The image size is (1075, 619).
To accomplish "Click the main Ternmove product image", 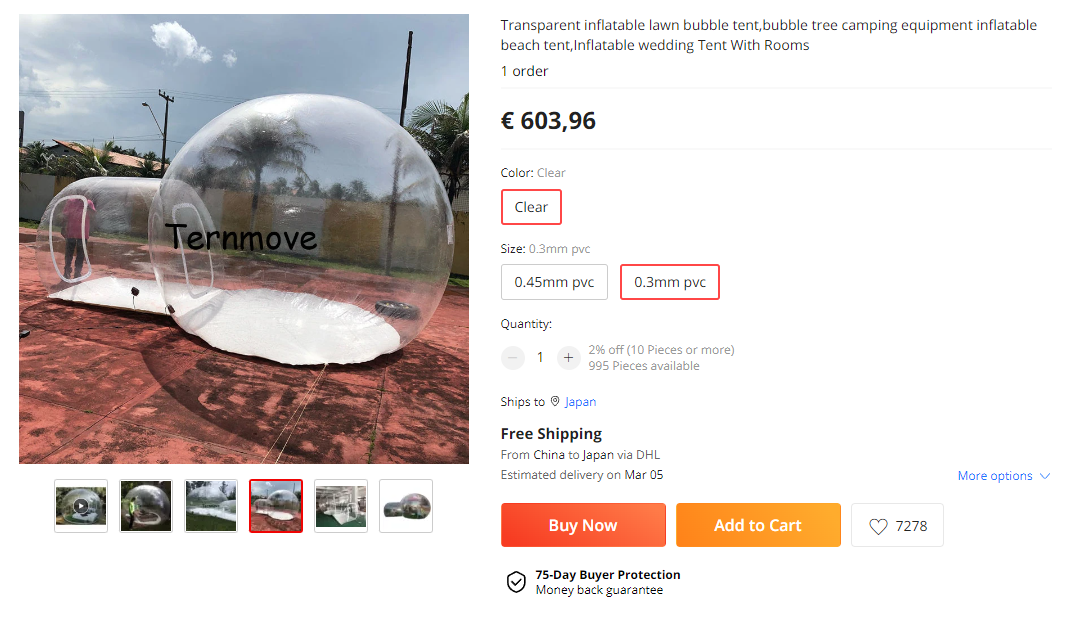I will coord(244,239).
